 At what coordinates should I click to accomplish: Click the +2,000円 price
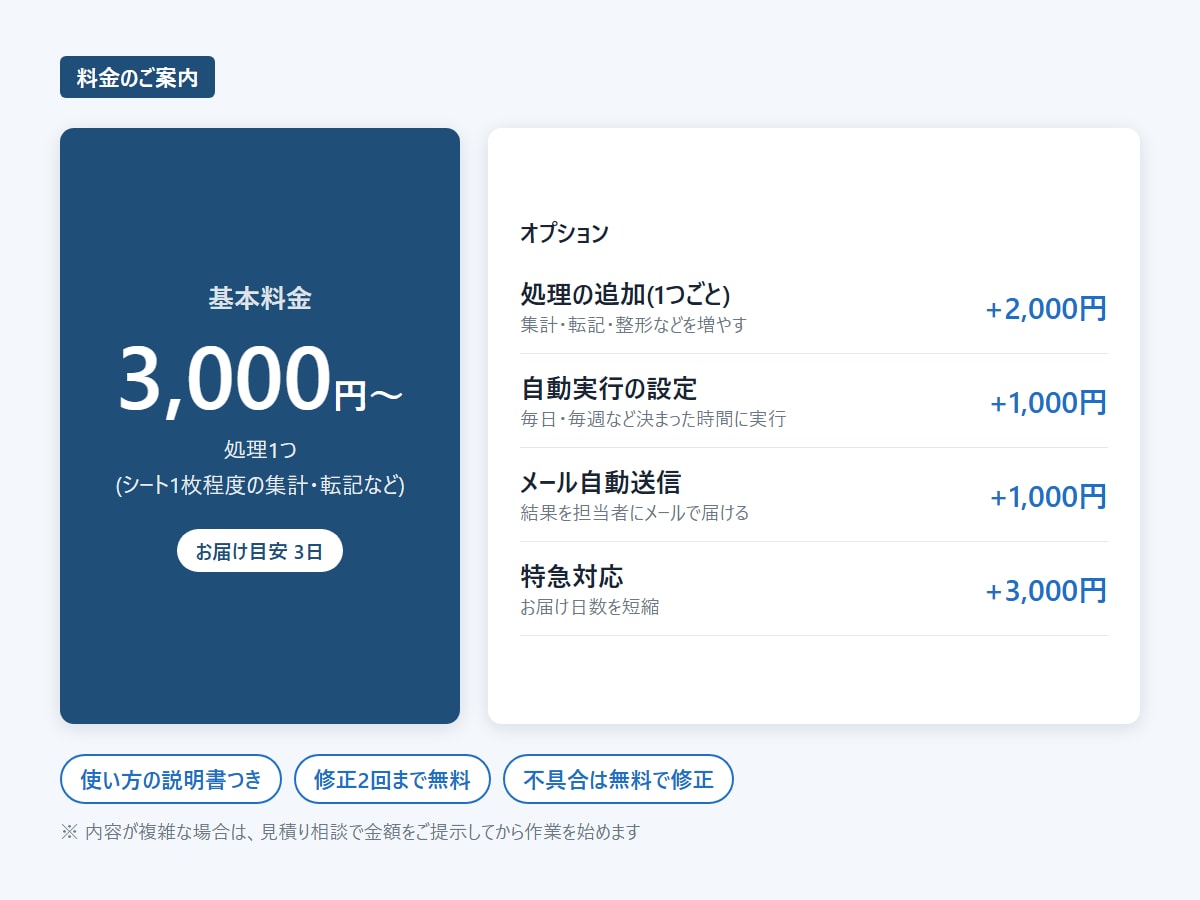(x=1046, y=309)
